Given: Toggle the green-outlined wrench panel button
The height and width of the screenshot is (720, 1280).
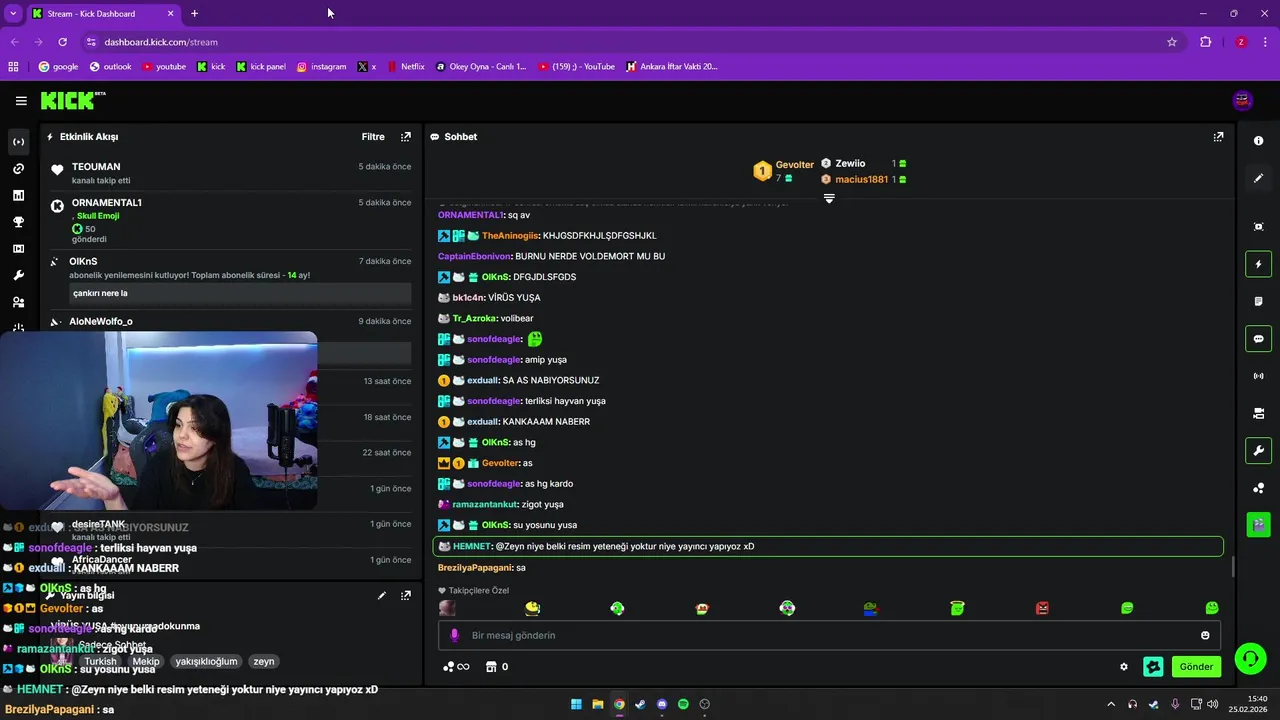Looking at the screenshot, I should 1258,451.
